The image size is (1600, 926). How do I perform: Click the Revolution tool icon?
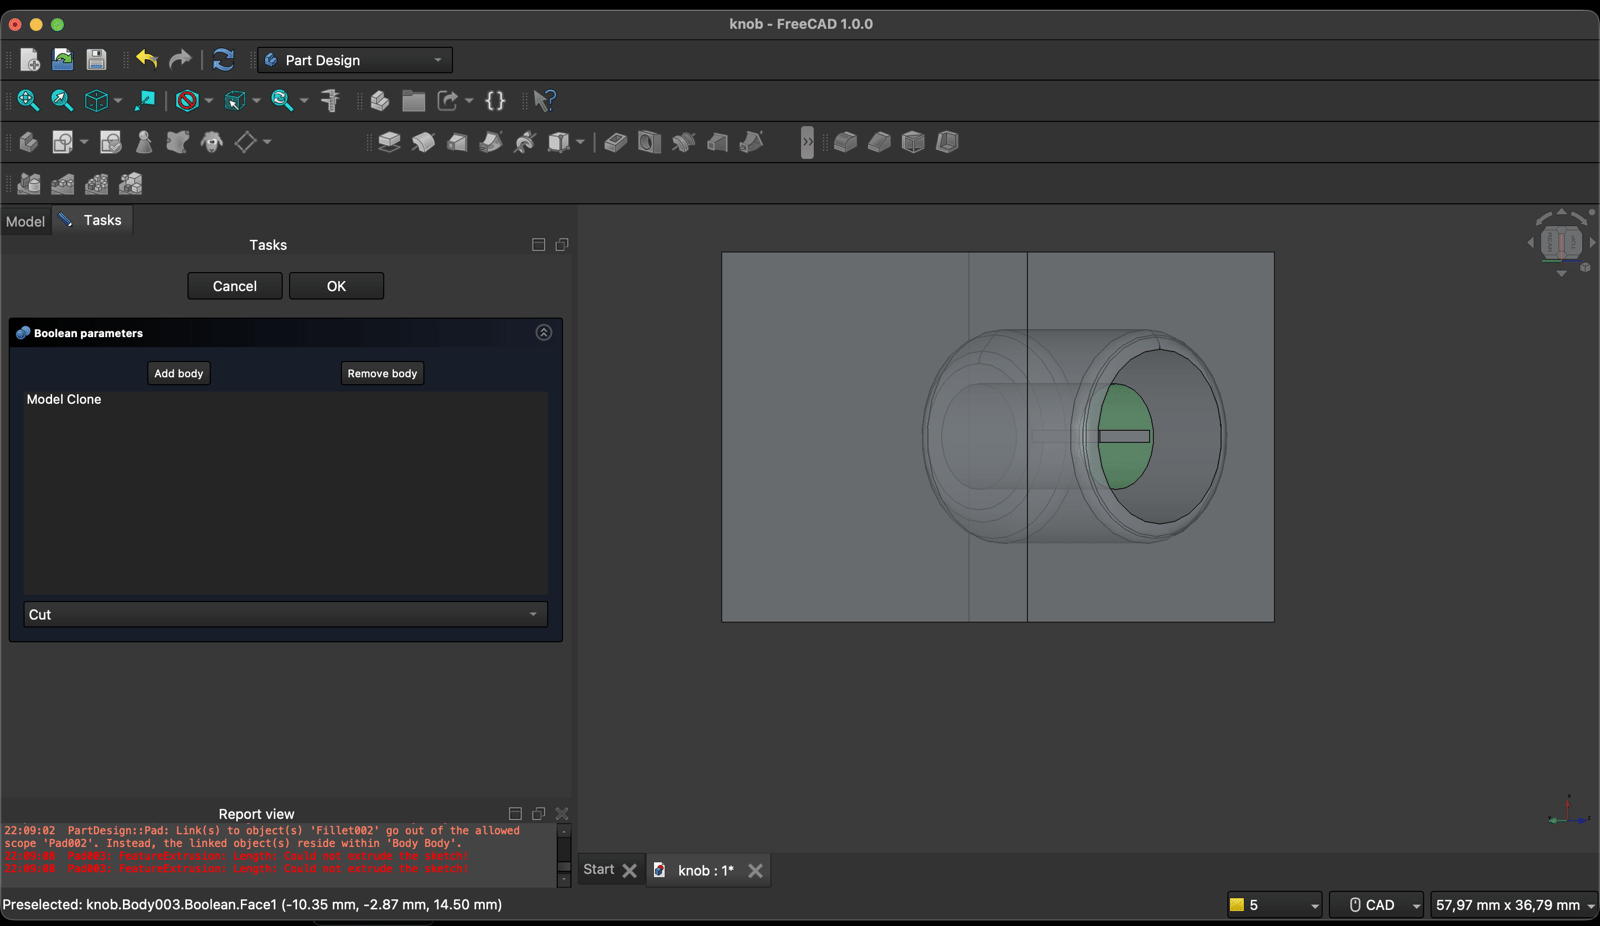pos(423,142)
